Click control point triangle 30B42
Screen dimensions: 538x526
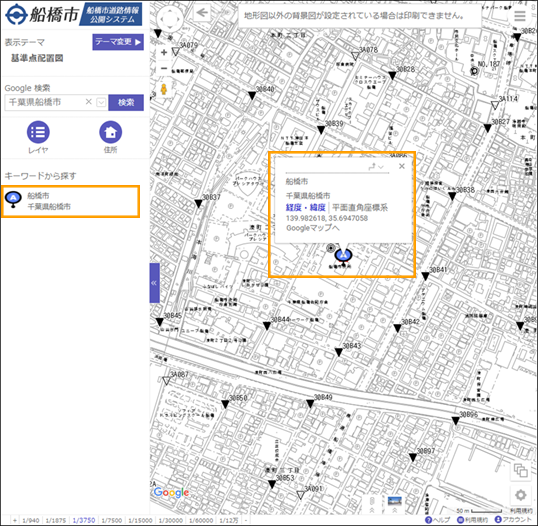coord(397,328)
